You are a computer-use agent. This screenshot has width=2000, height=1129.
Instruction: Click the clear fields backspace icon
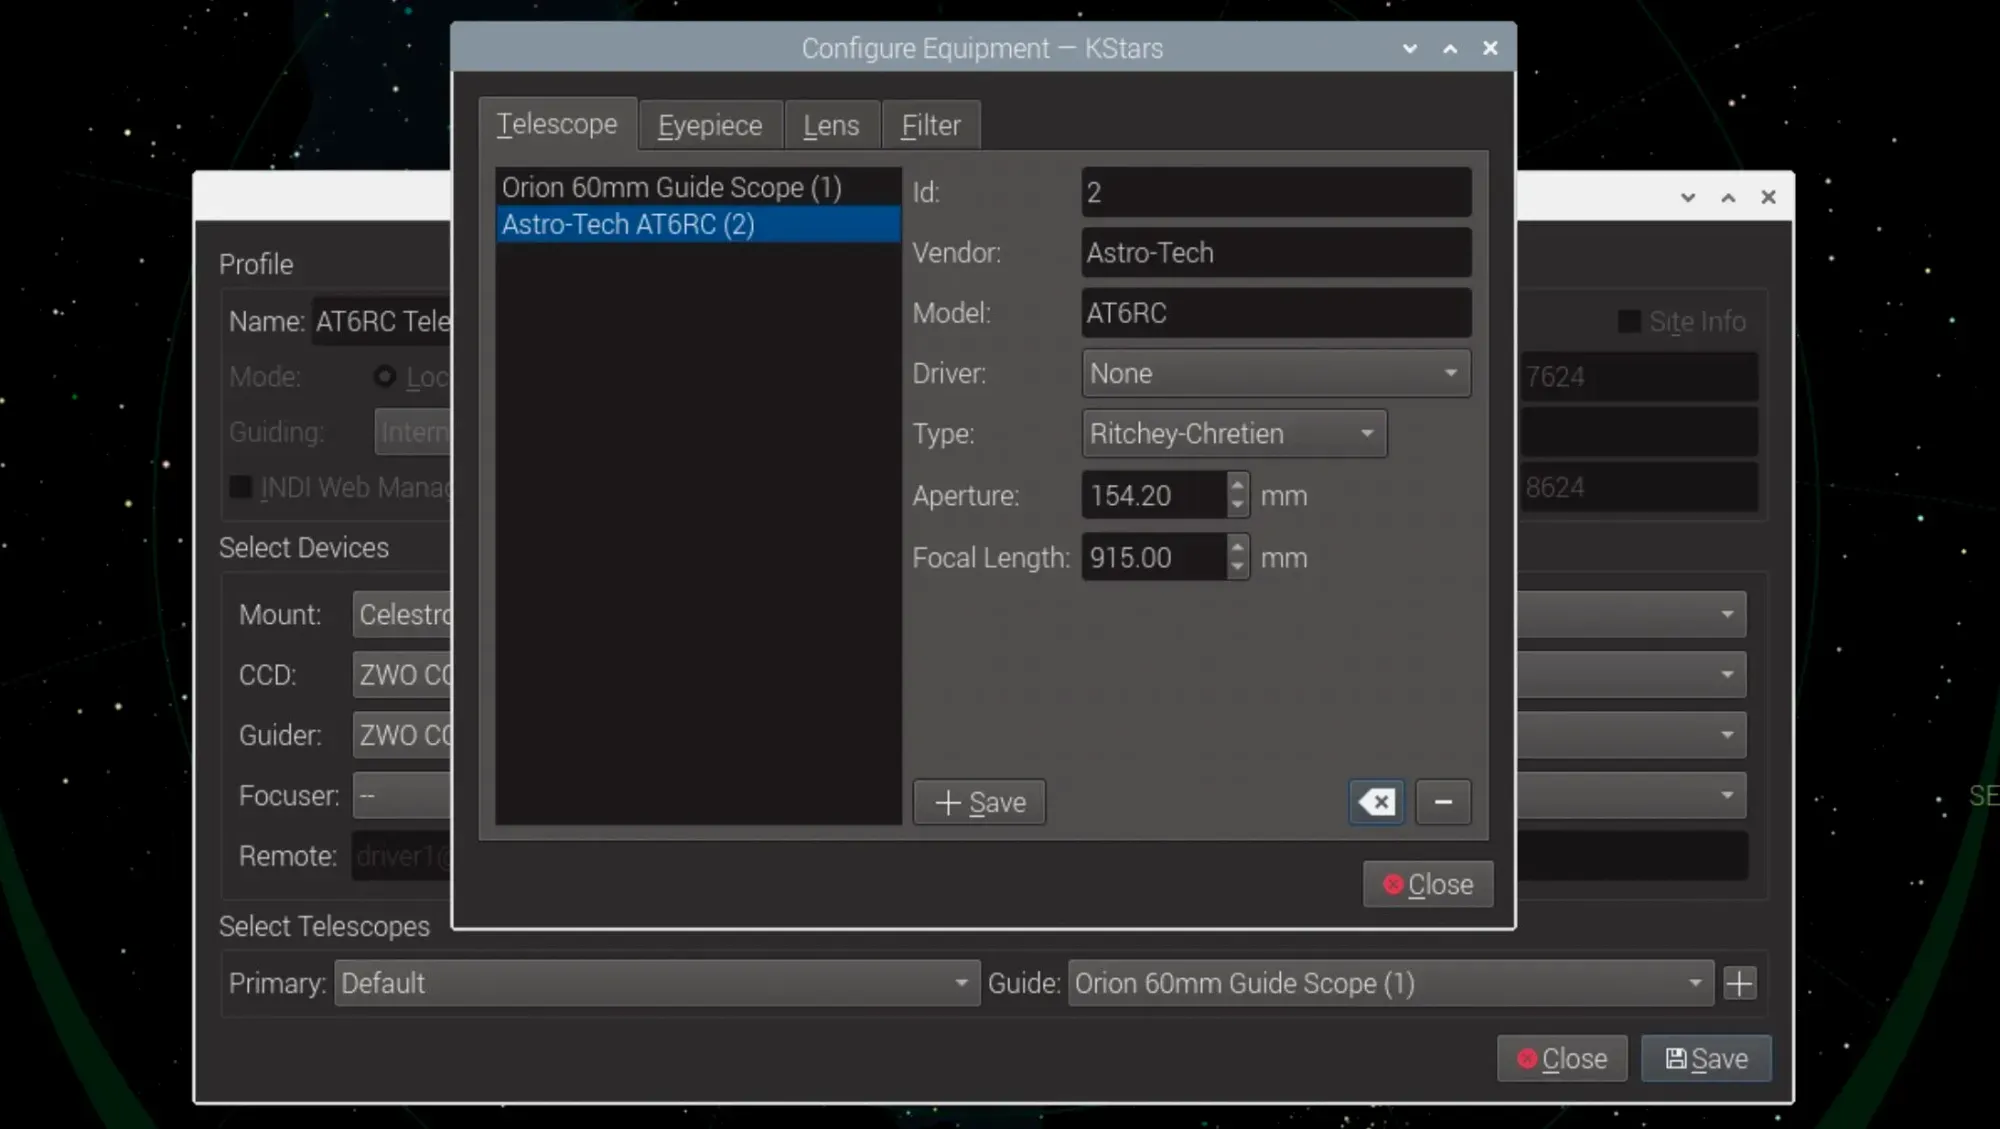[1376, 802]
